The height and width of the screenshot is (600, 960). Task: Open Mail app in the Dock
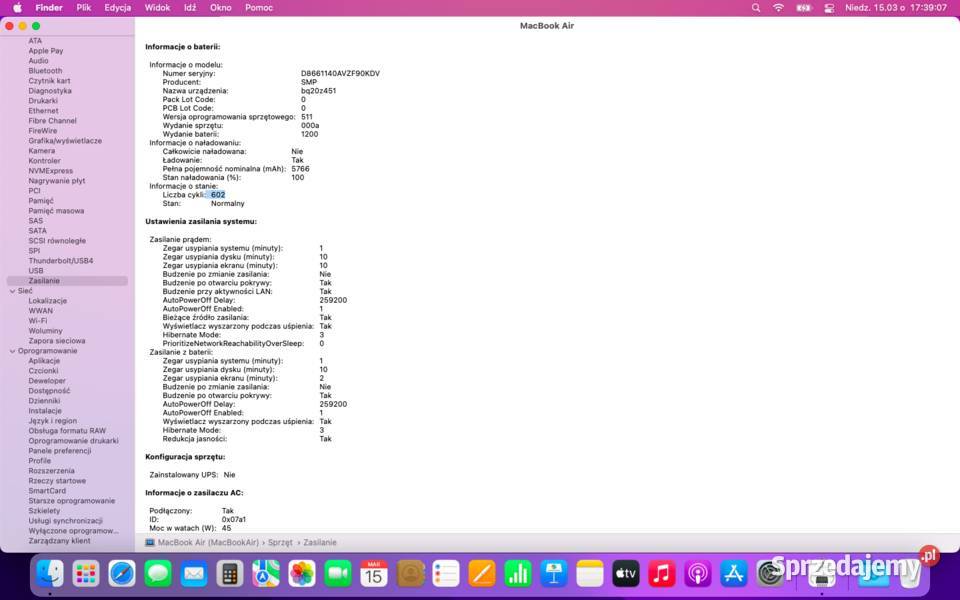pyautogui.click(x=194, y=574)
